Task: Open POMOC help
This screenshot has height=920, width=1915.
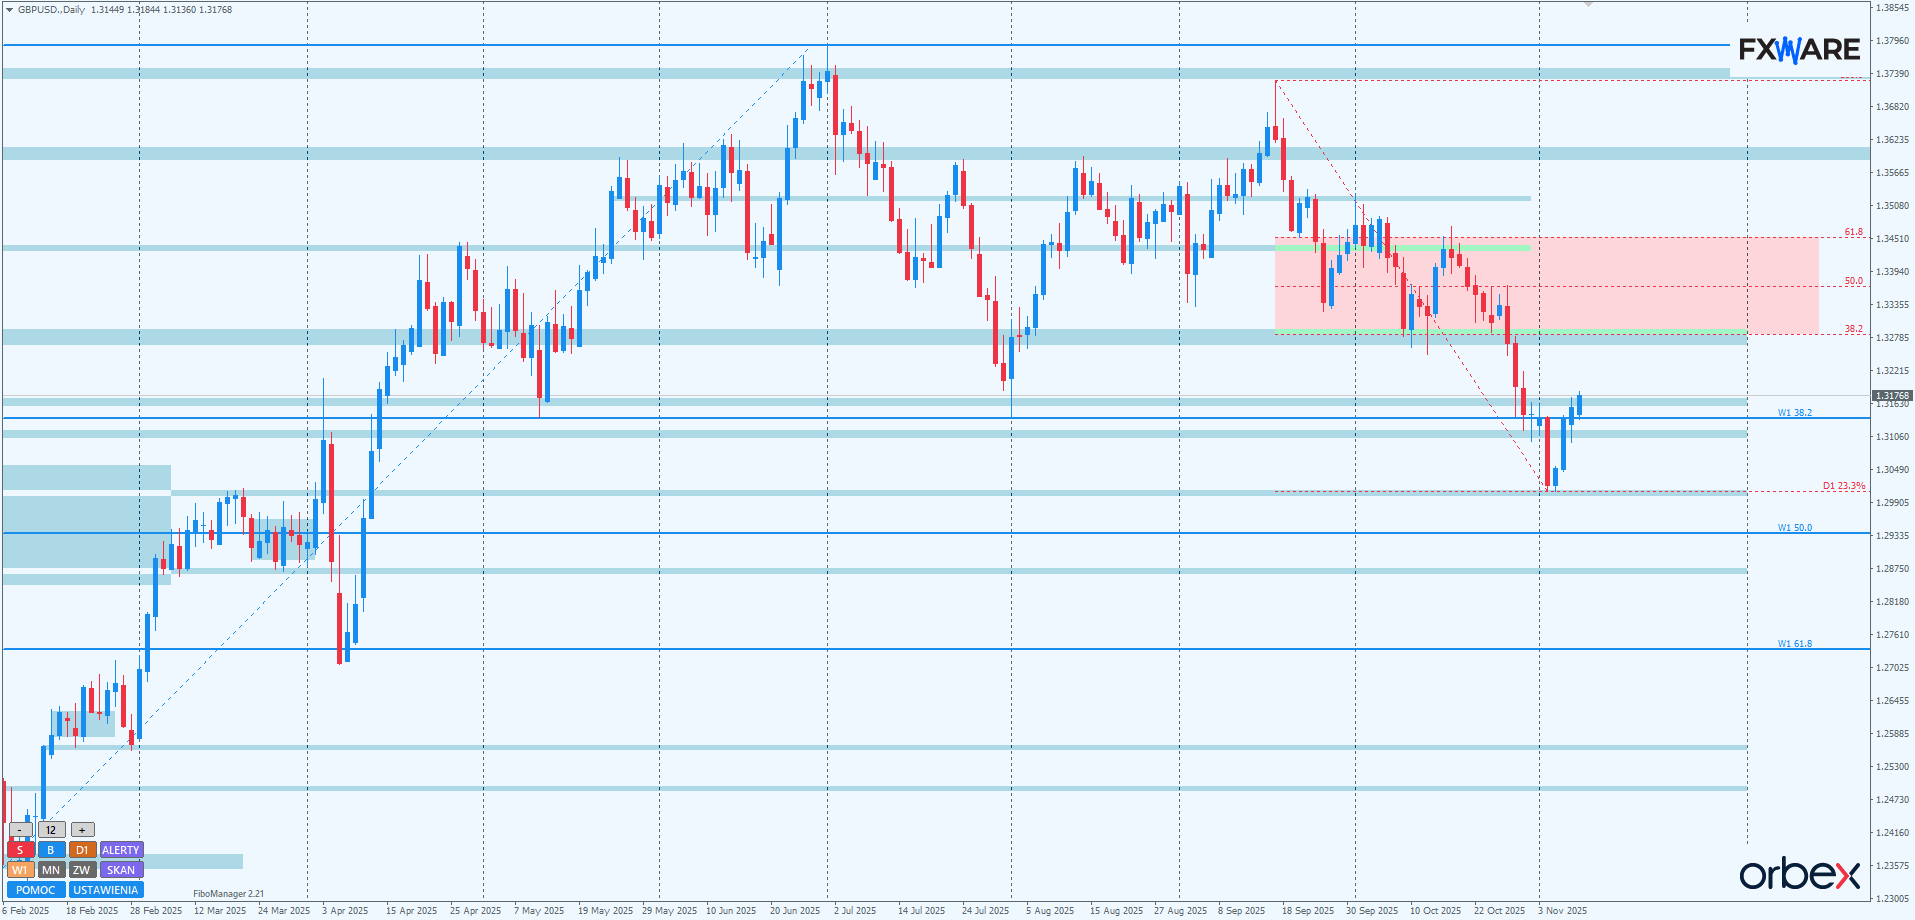Action: (x=36, y=890)
